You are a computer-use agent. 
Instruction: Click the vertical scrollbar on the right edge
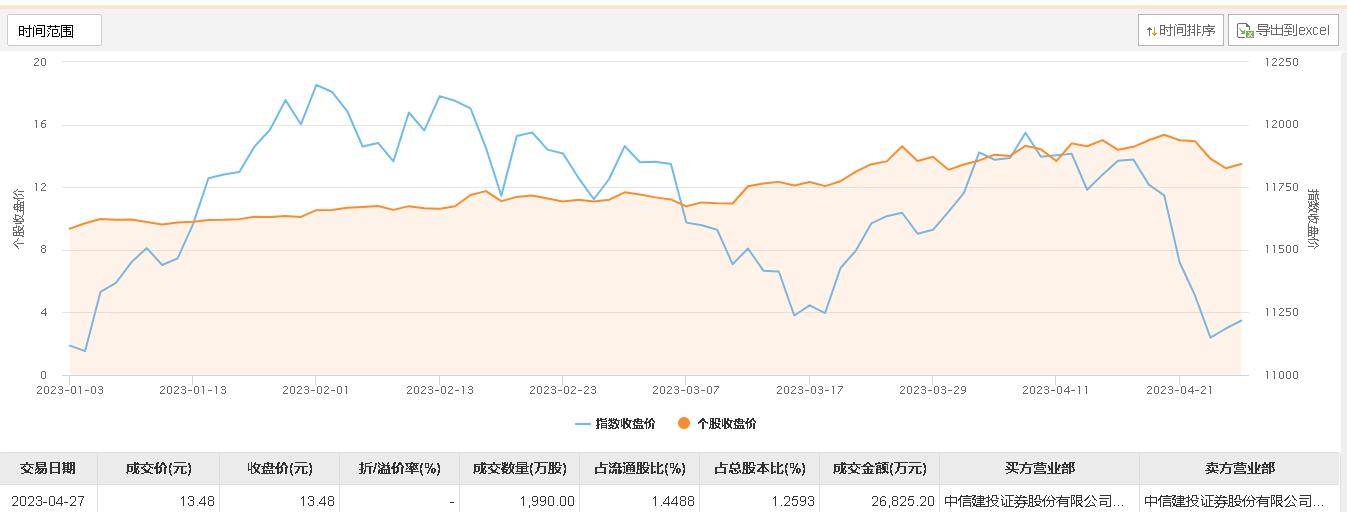1342,250
